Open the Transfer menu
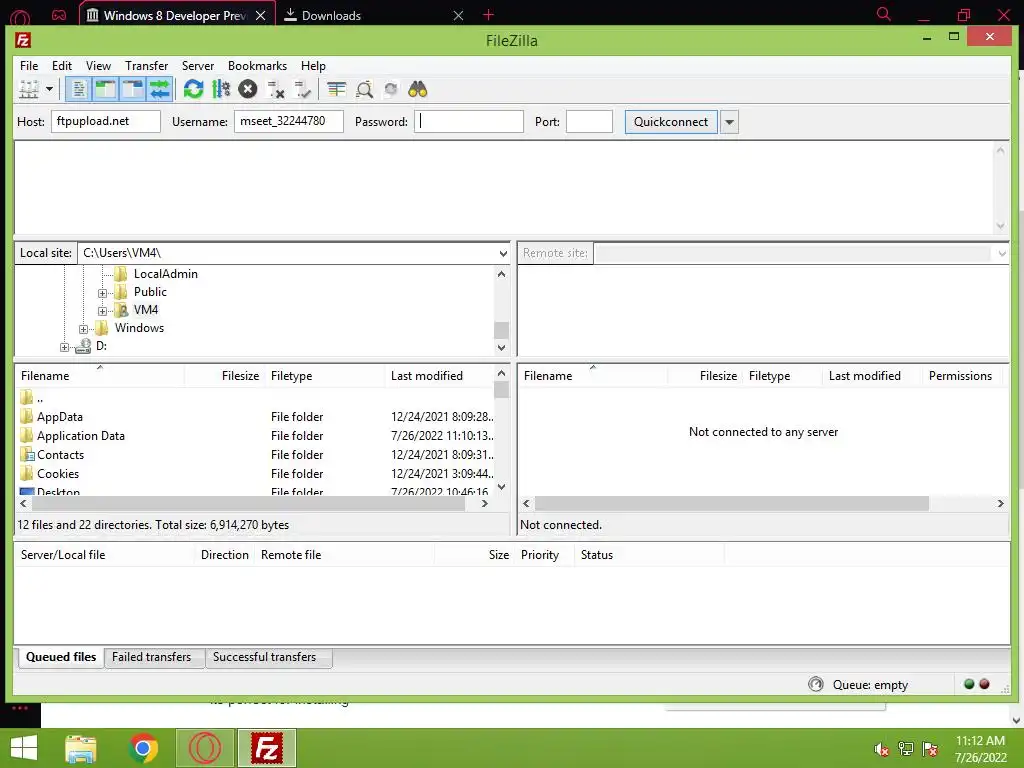 [146, 66]
